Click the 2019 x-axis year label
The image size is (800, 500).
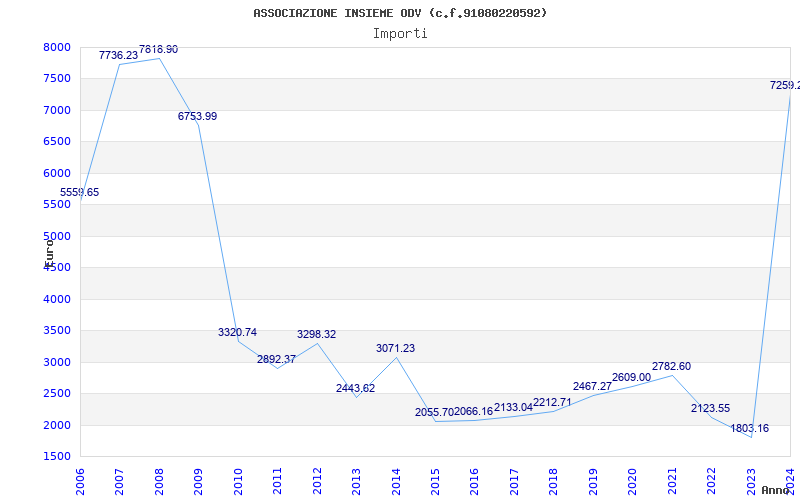coord(593,482)
